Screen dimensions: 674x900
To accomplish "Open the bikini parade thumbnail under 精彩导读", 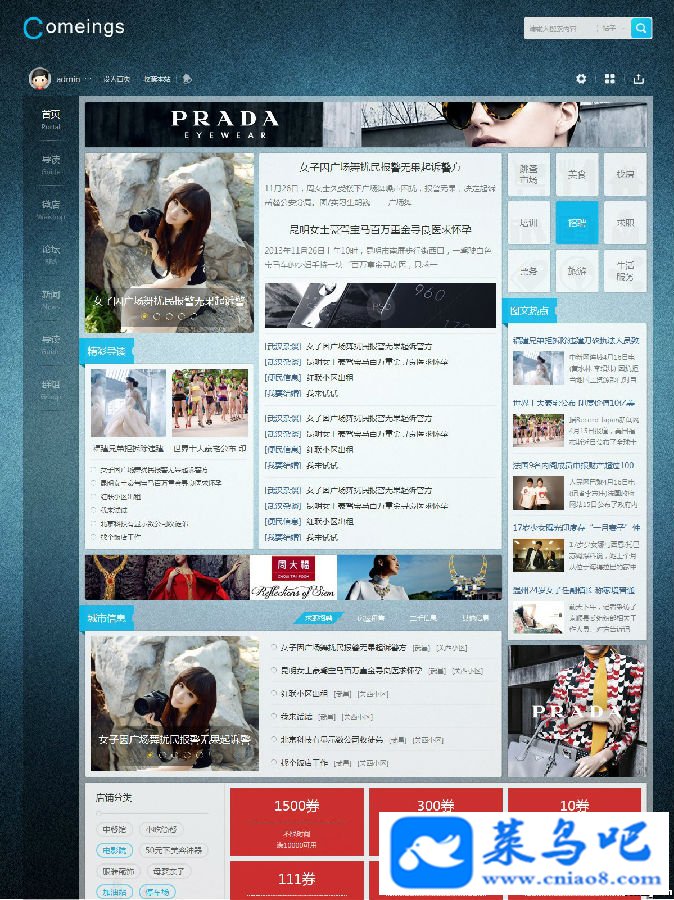I will (x=210, y=403).
